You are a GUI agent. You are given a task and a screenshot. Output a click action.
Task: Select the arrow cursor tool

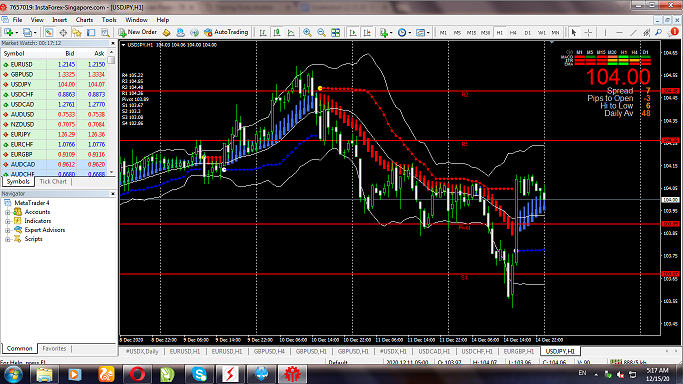[x=574, y=32]
